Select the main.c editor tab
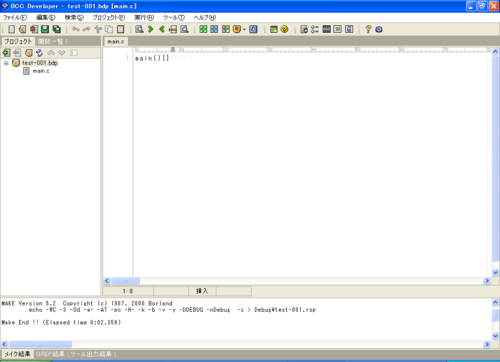Screen dimensions: 500x362 pos(116,41)
